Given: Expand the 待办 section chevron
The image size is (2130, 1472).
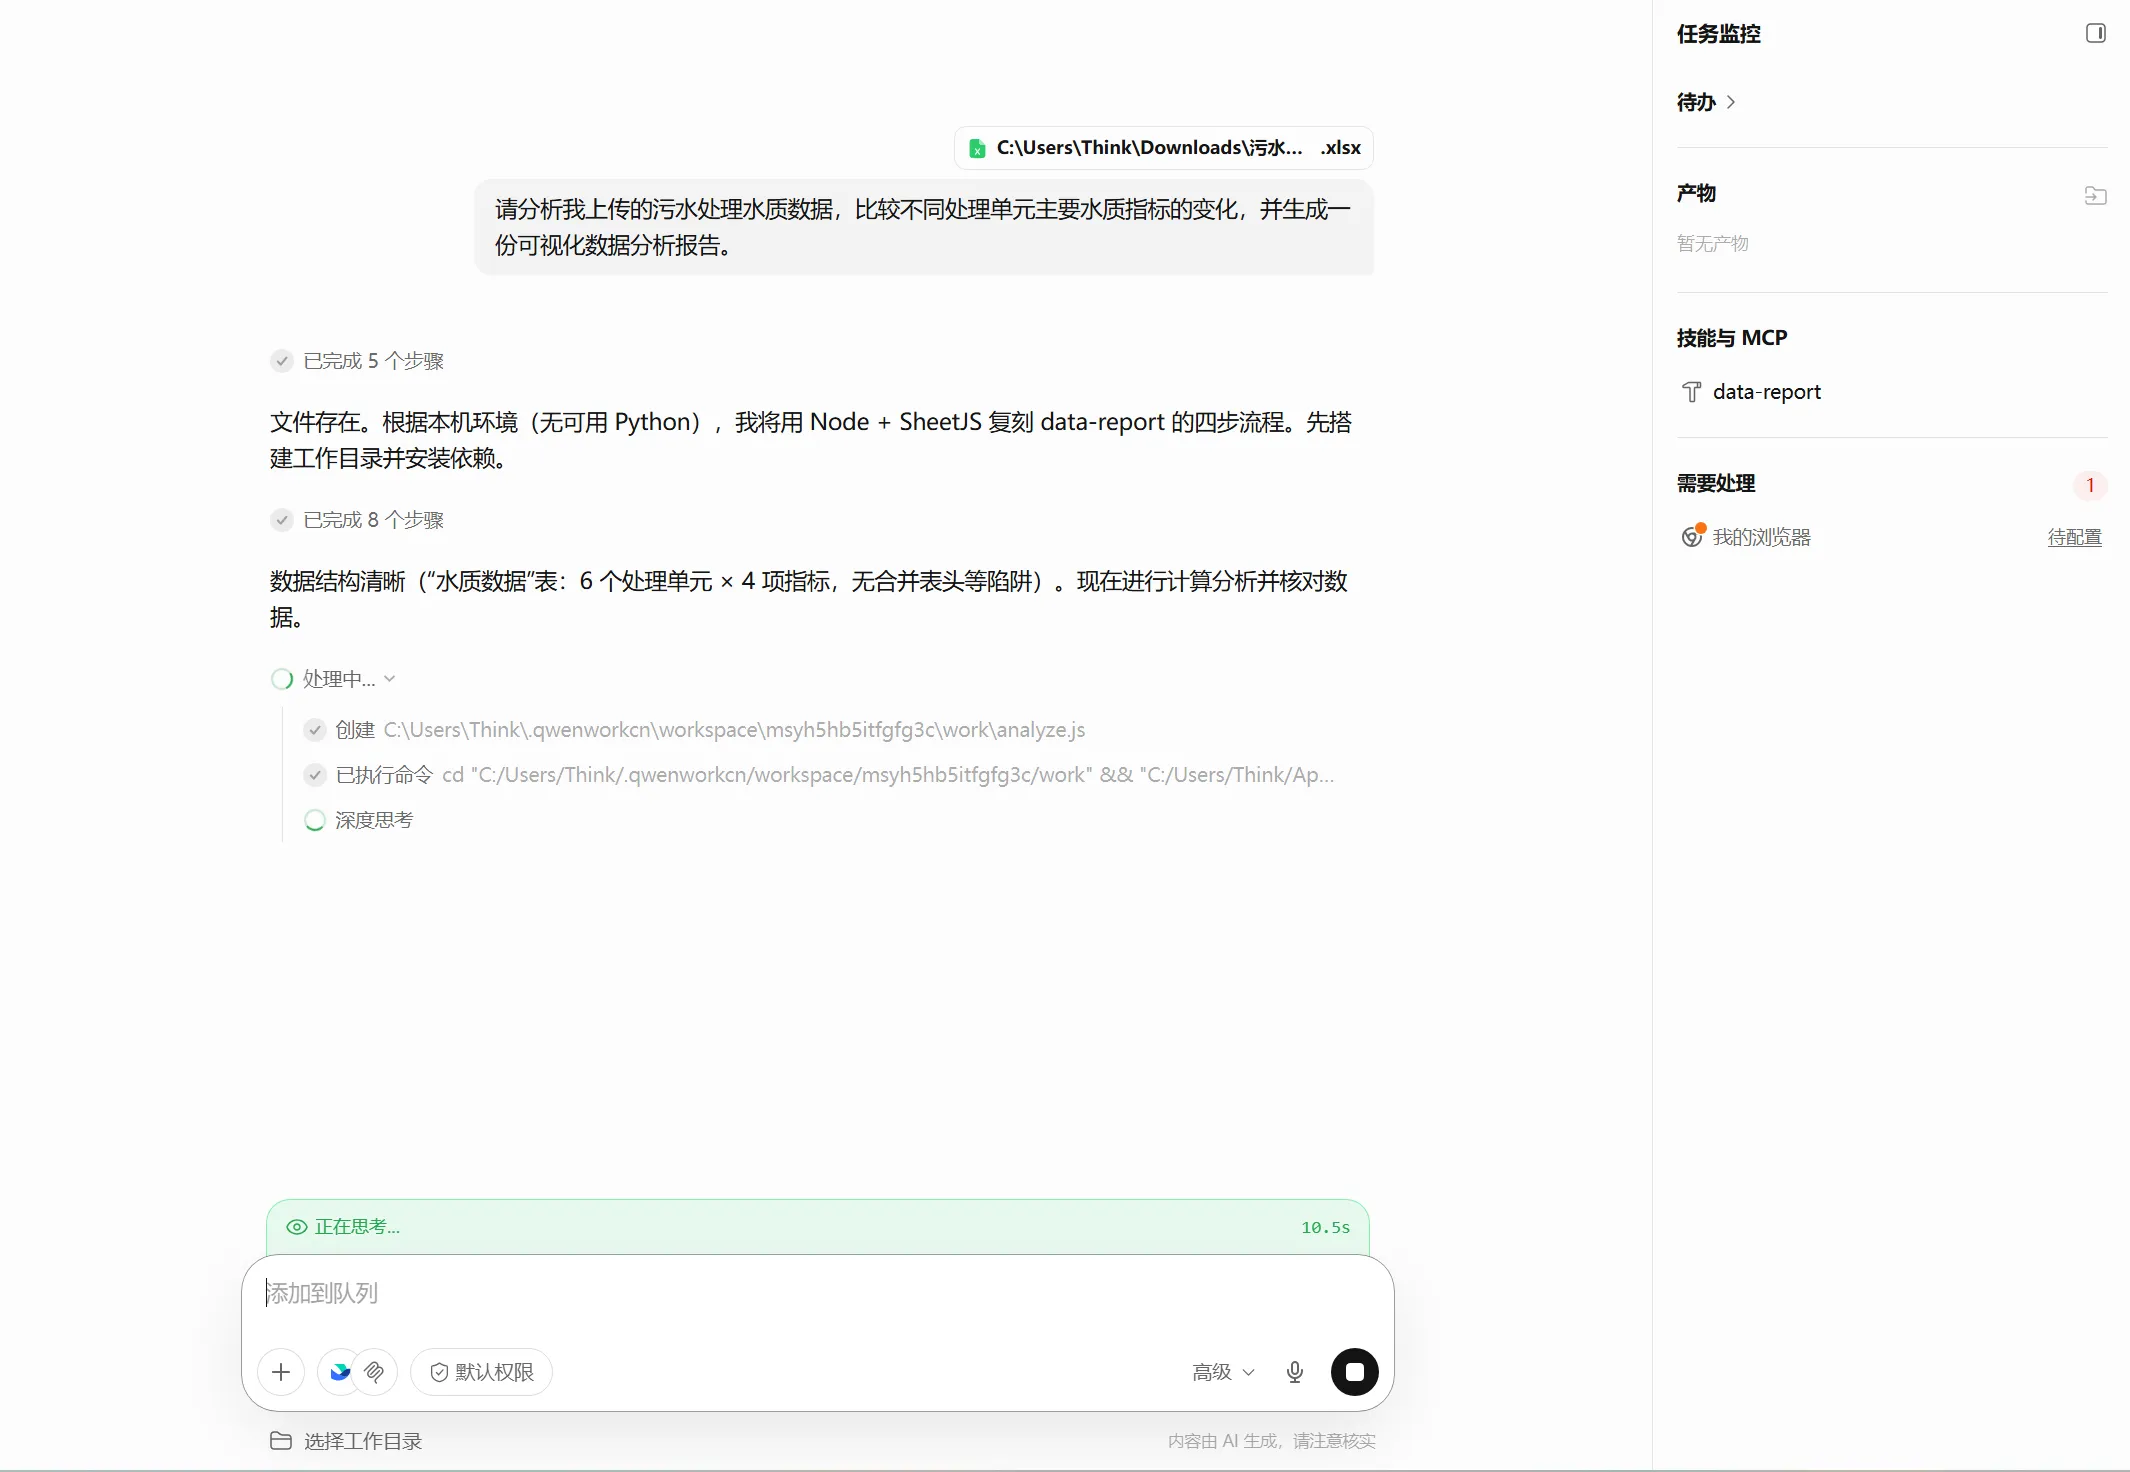Looking at the screenshot, I should coord(1731,102).
